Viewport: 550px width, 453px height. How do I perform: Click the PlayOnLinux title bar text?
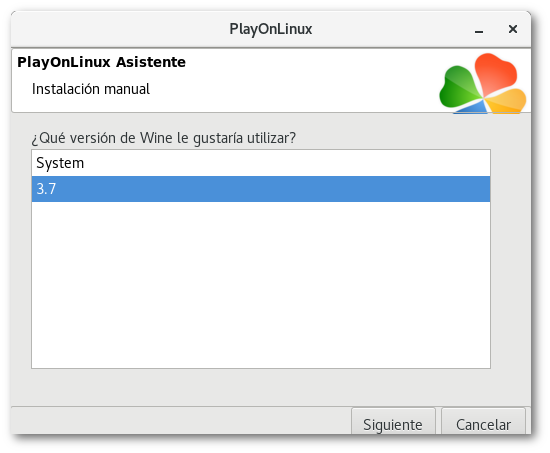(270, 29)
